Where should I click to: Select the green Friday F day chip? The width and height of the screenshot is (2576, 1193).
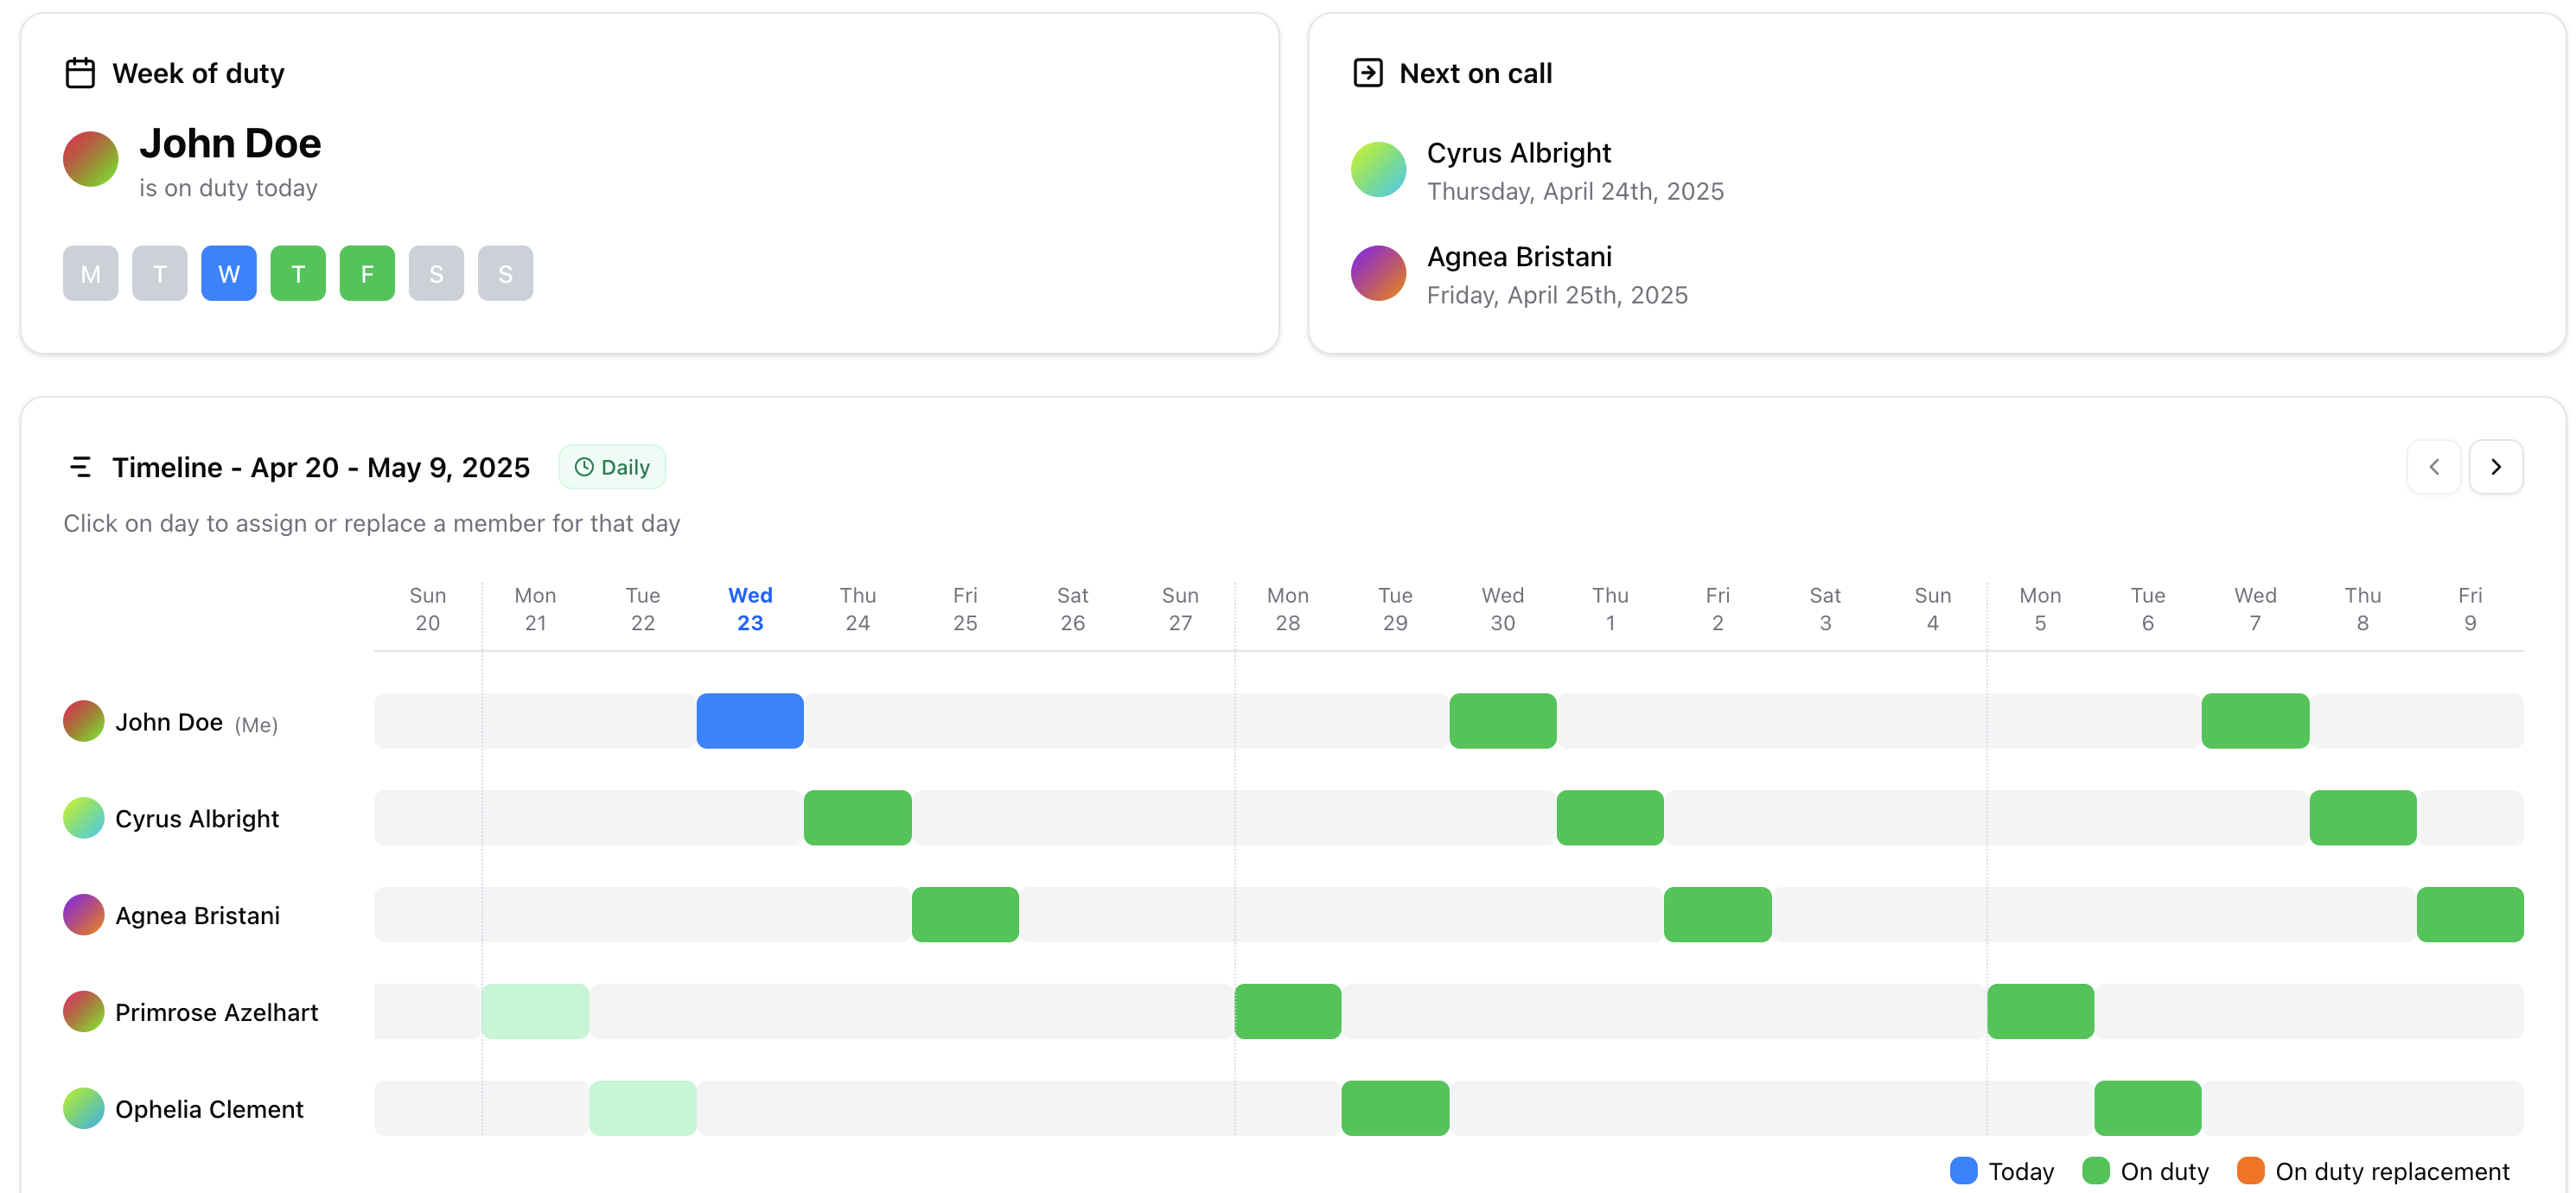coord(367,273)
